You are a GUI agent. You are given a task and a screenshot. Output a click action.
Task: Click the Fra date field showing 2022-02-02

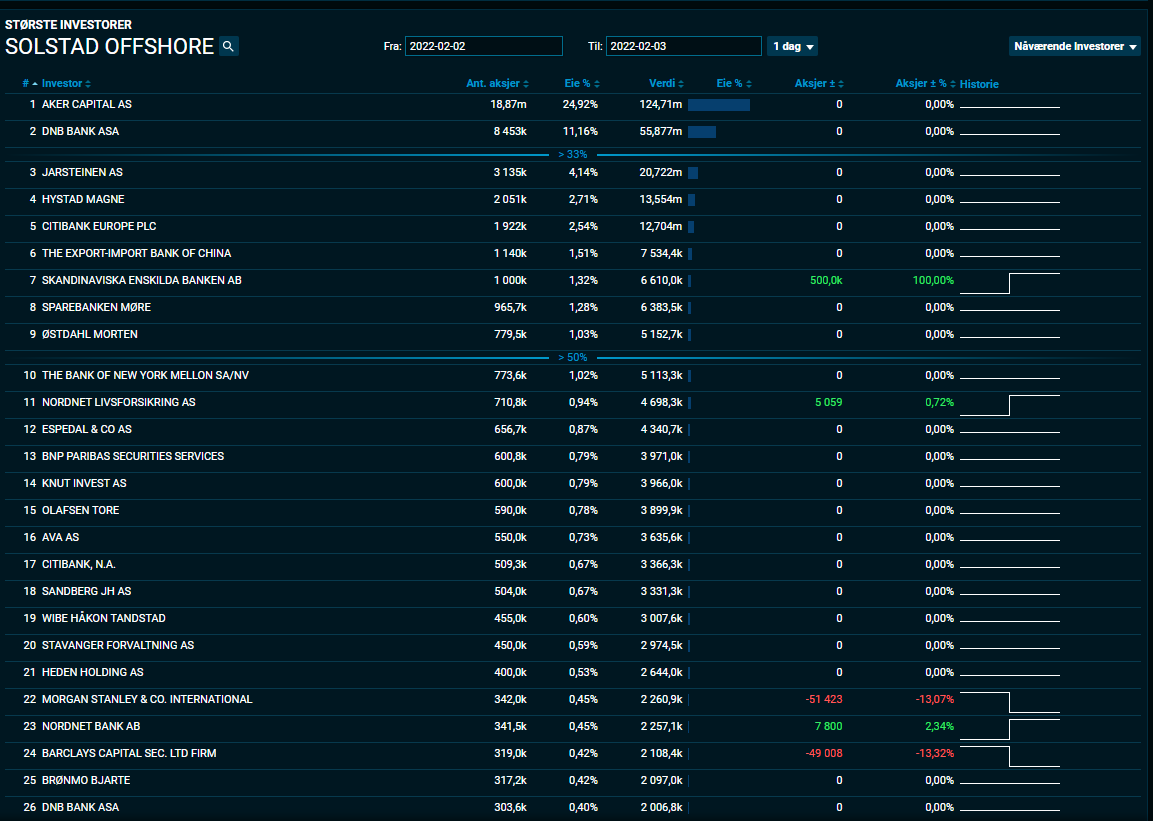483,46
